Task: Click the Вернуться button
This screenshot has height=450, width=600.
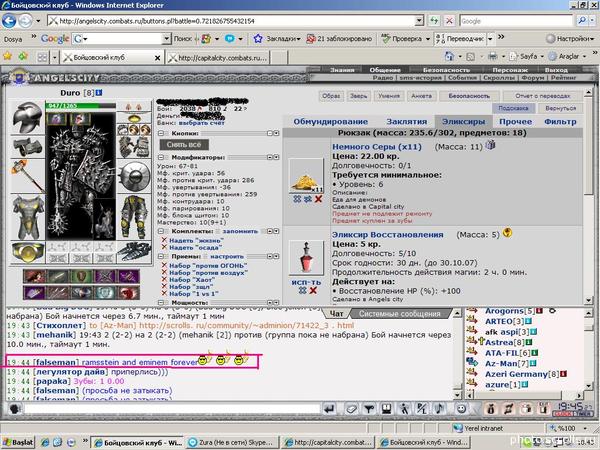Action: tap(561, 108)
